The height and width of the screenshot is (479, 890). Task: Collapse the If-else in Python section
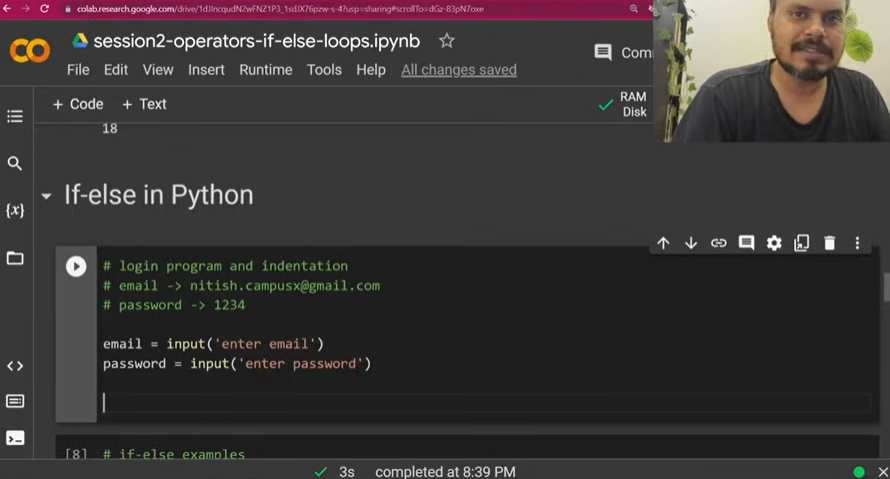47,196
